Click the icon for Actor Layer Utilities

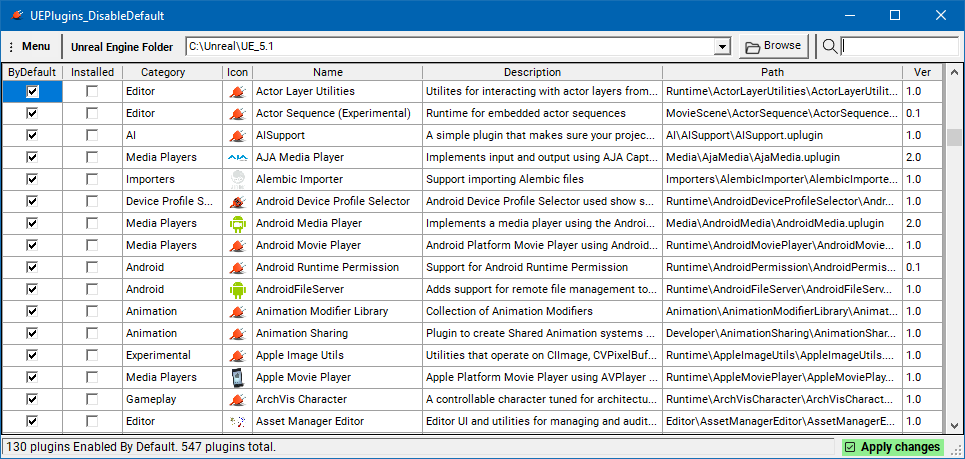tap(238, 92)
